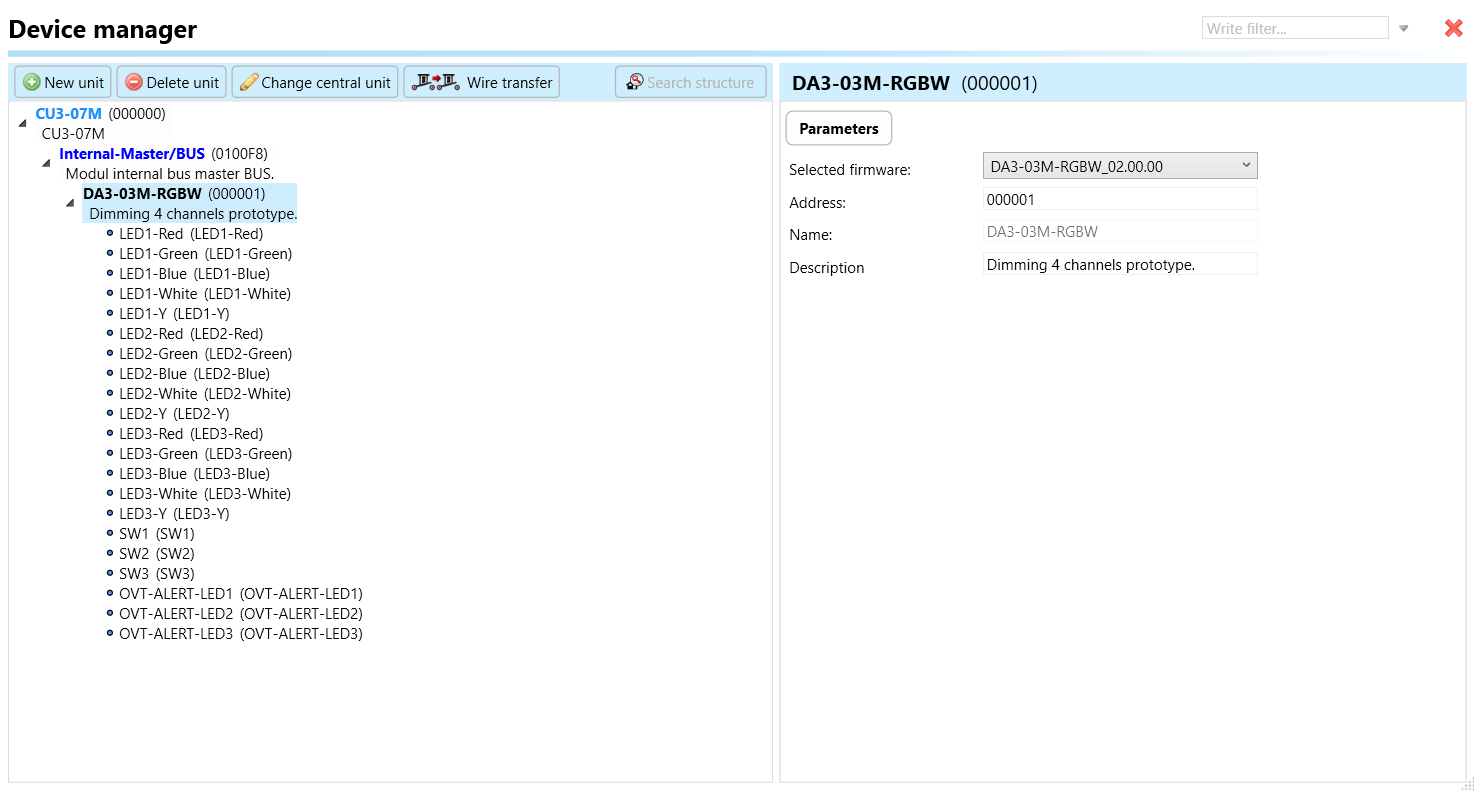This screenshot has height=791, width=1475.
Task: Click the Change central unit pencil icon
Action: click(249, 83)
